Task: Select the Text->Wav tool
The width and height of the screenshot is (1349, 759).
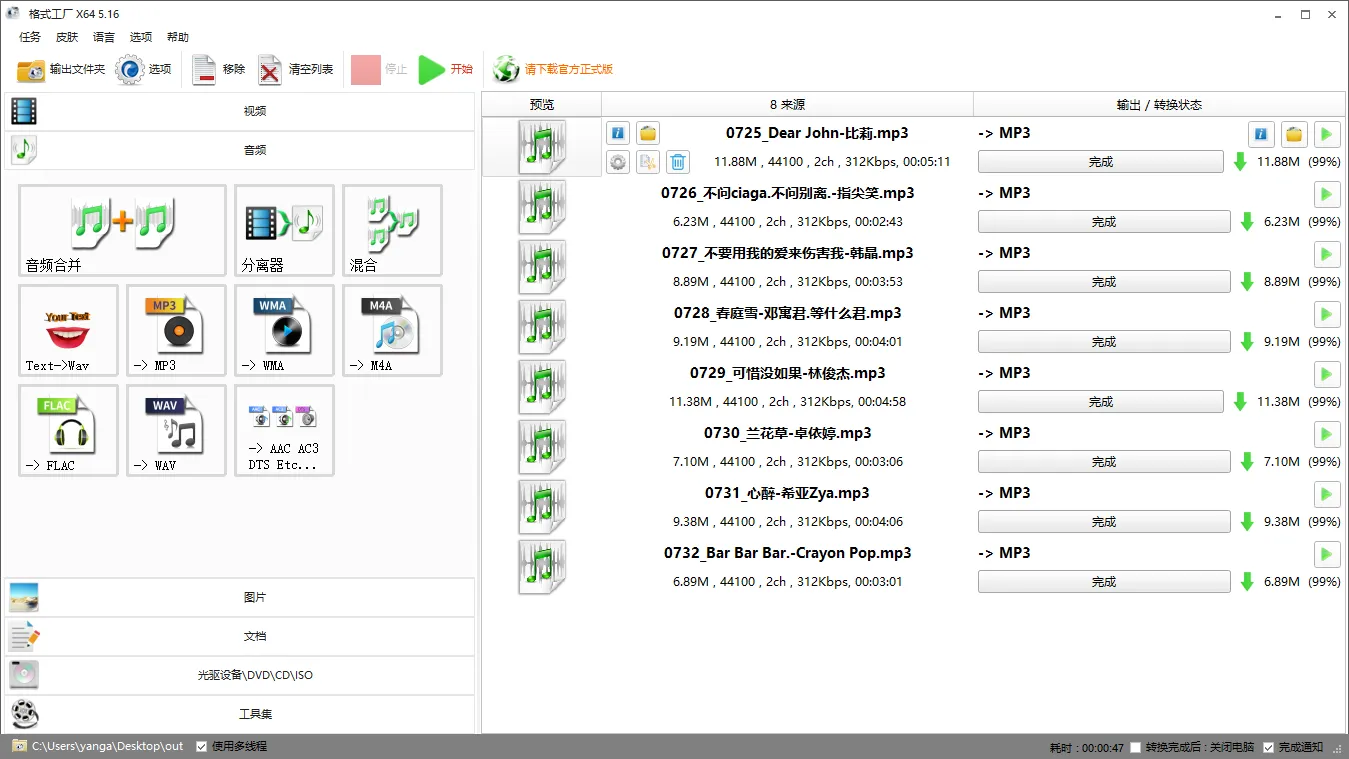Action: [68, 330]
